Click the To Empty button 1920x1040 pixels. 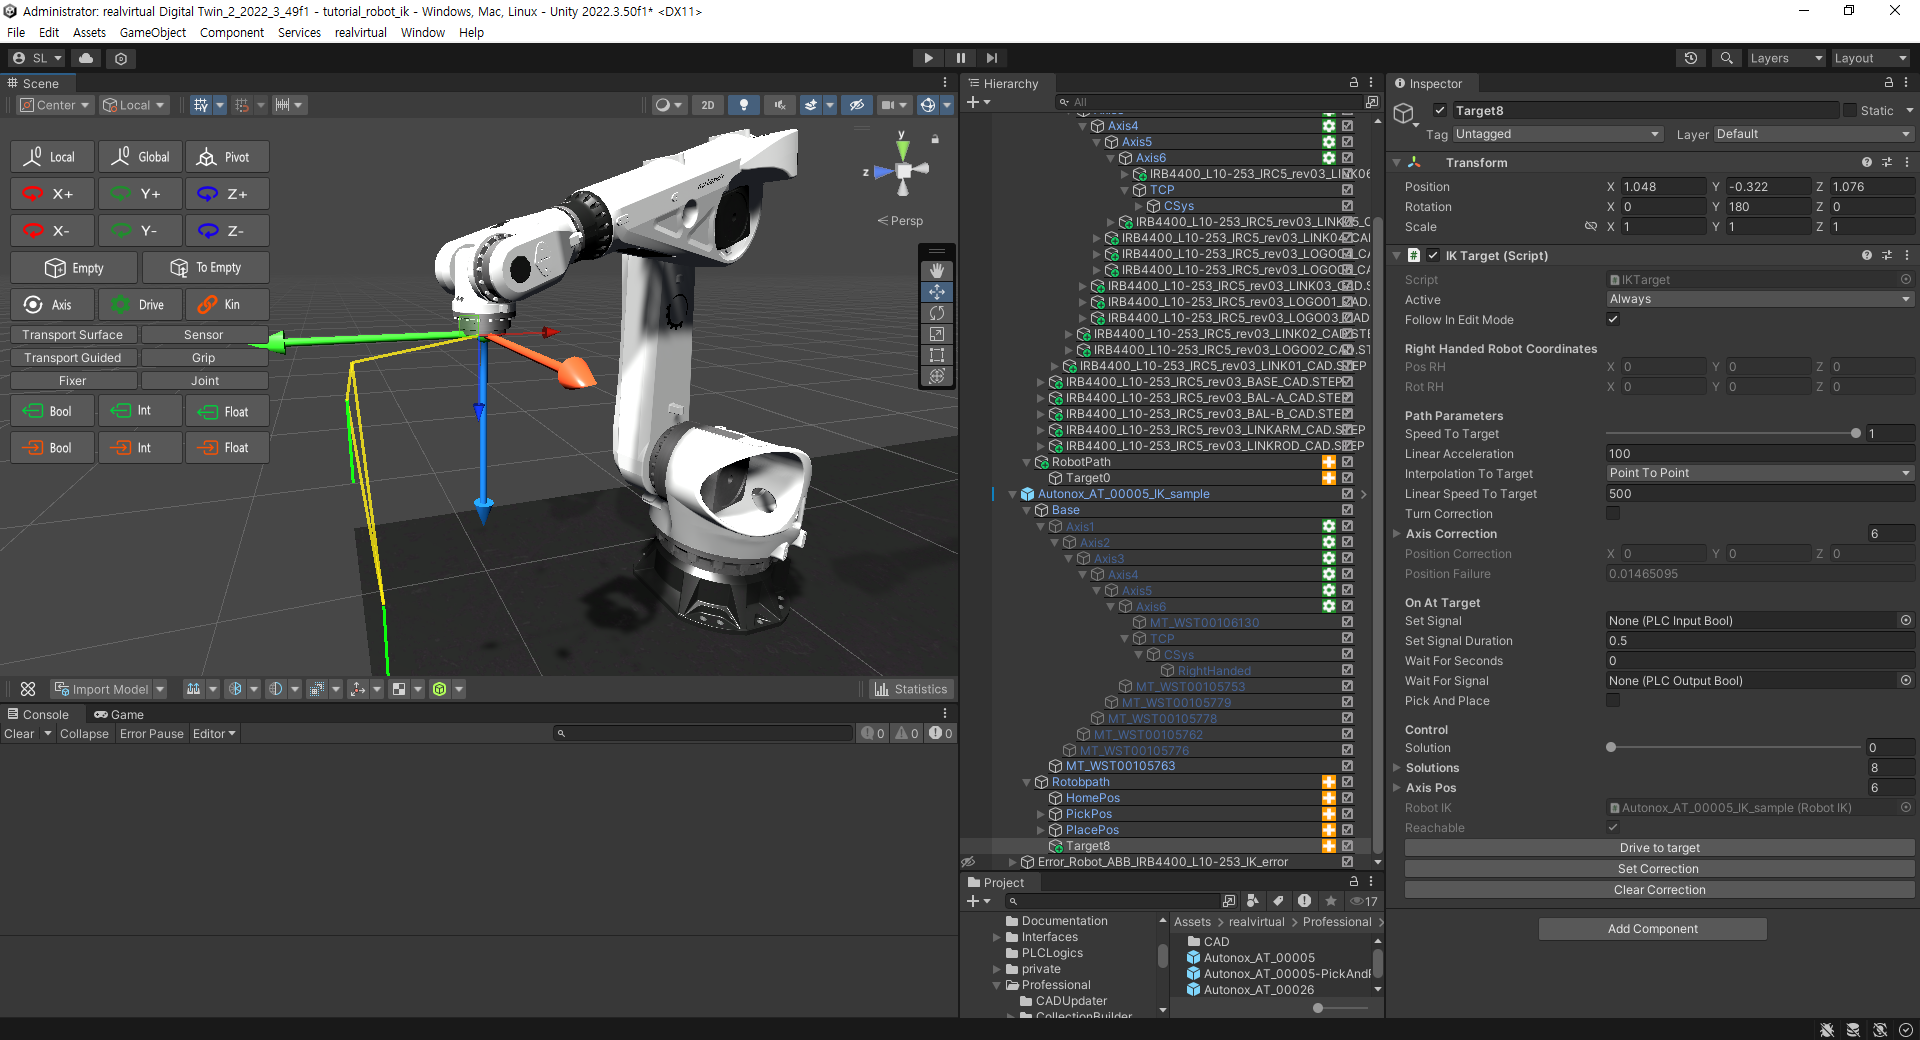pyautogui.click(x=205, y=268)
